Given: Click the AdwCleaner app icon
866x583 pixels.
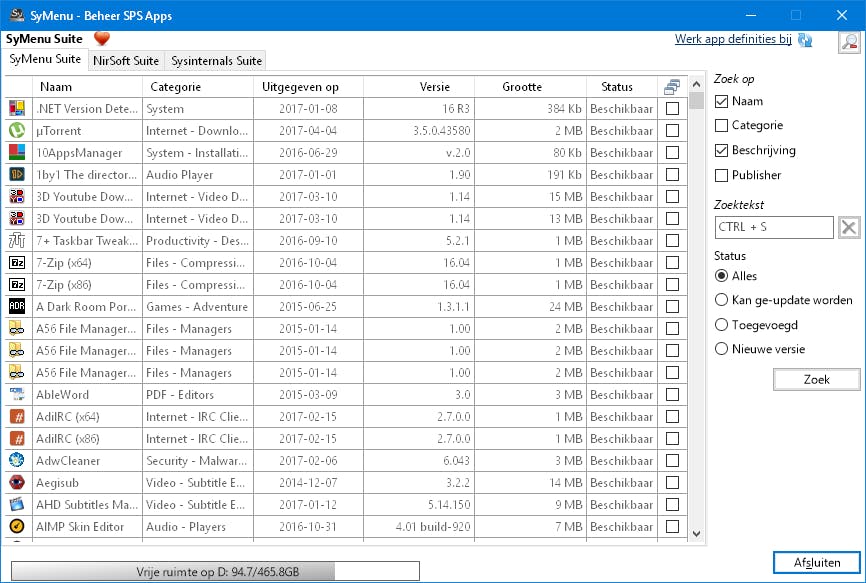Looking at the screenshot, I should pyautogui.click(x=17, y=460).
